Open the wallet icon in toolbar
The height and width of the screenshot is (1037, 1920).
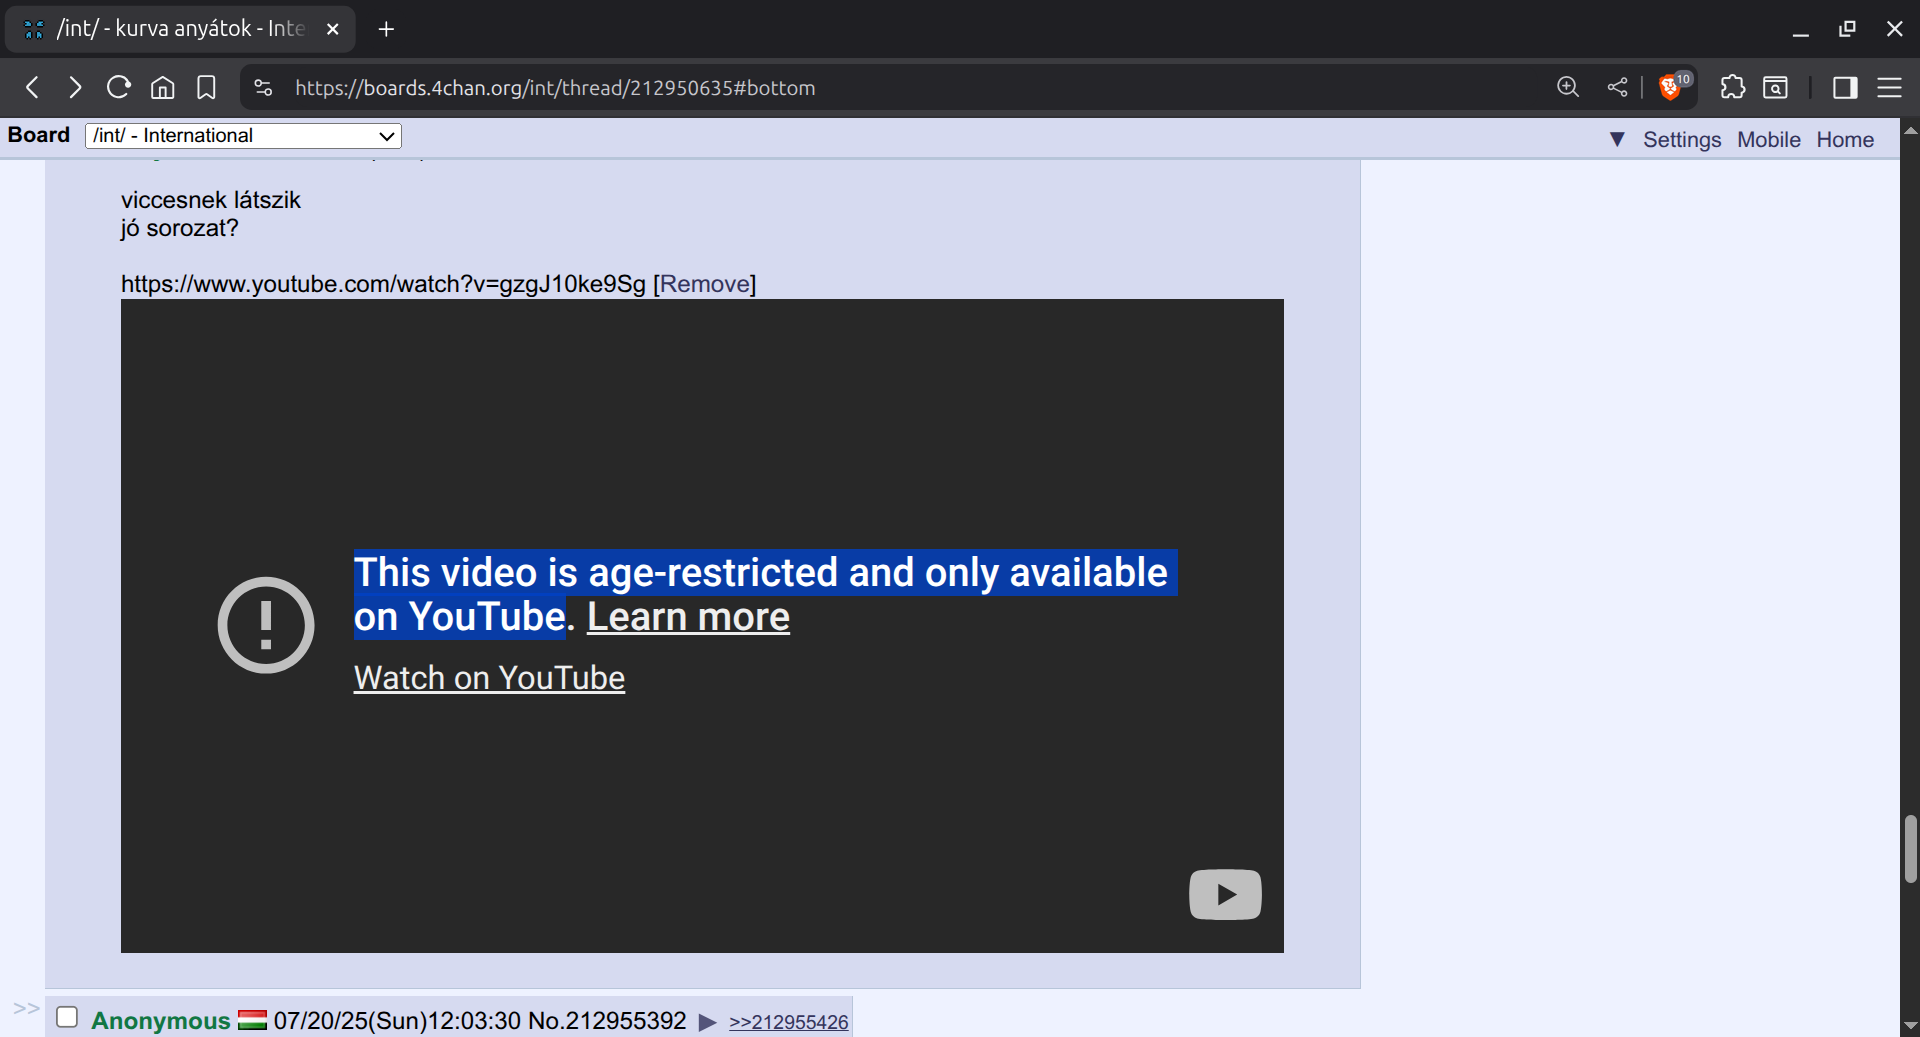(1776, 88)
